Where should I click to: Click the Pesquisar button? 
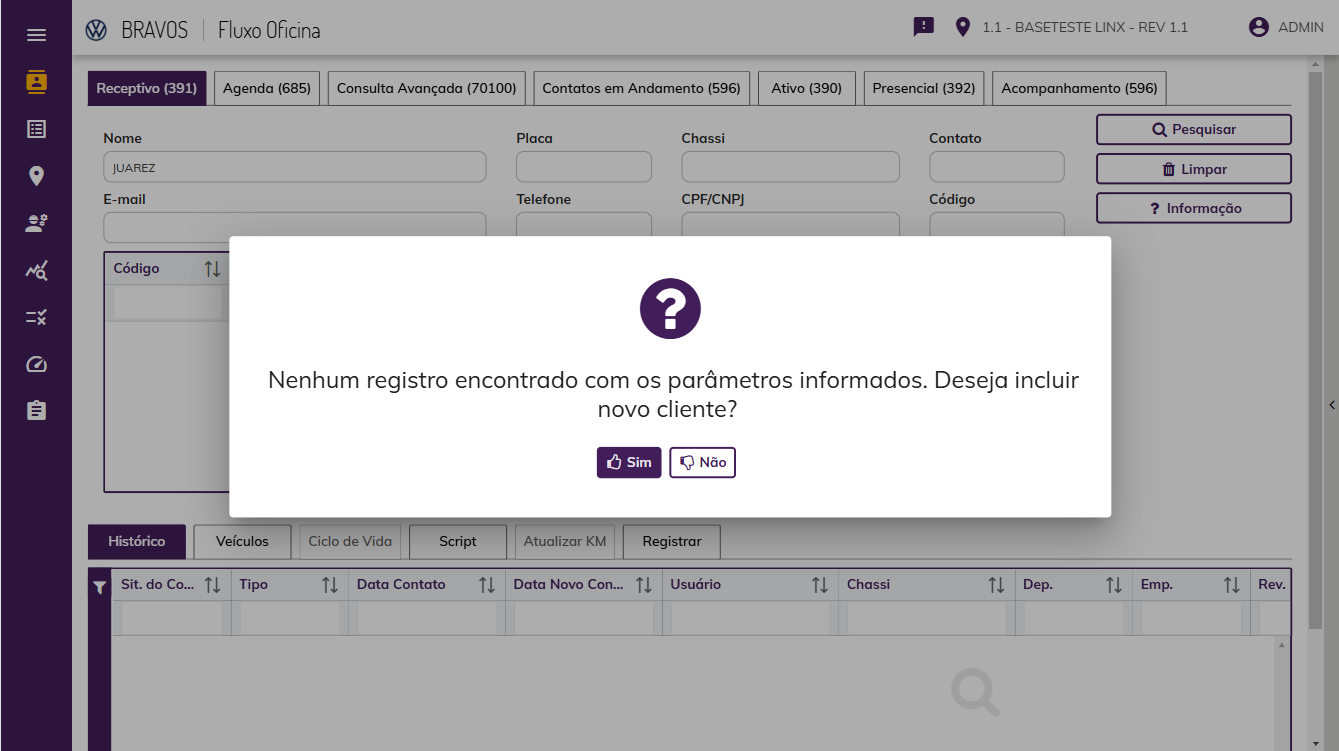point(1194,129)
